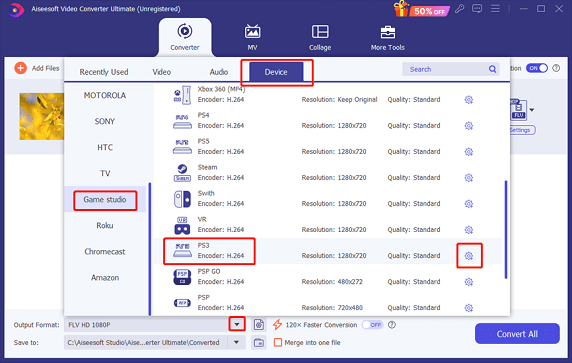Open settings gear for PS4 profile
The height and width of the screenshot is (363, 572).
469,126
